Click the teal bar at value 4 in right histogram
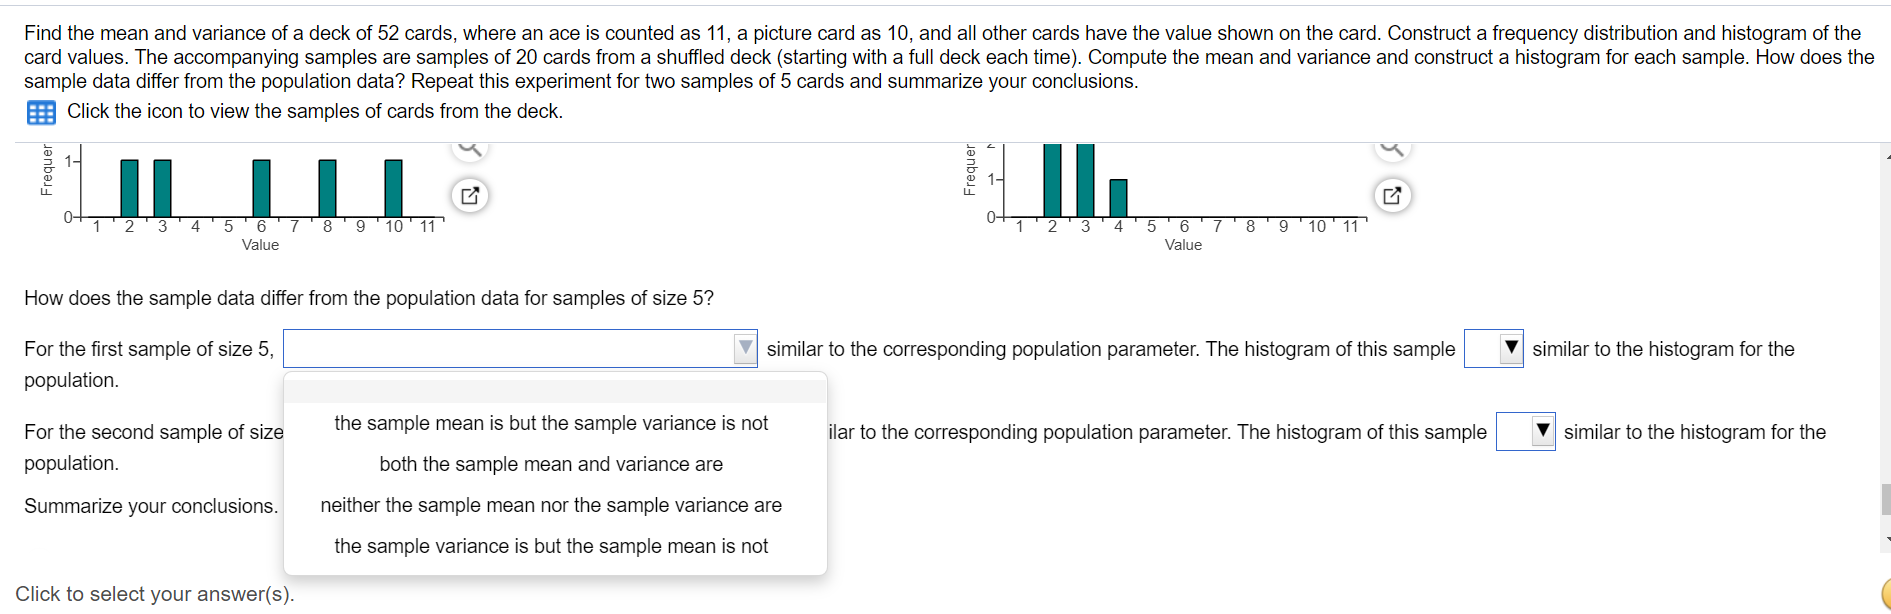1891x614 pixels. 1119,198
